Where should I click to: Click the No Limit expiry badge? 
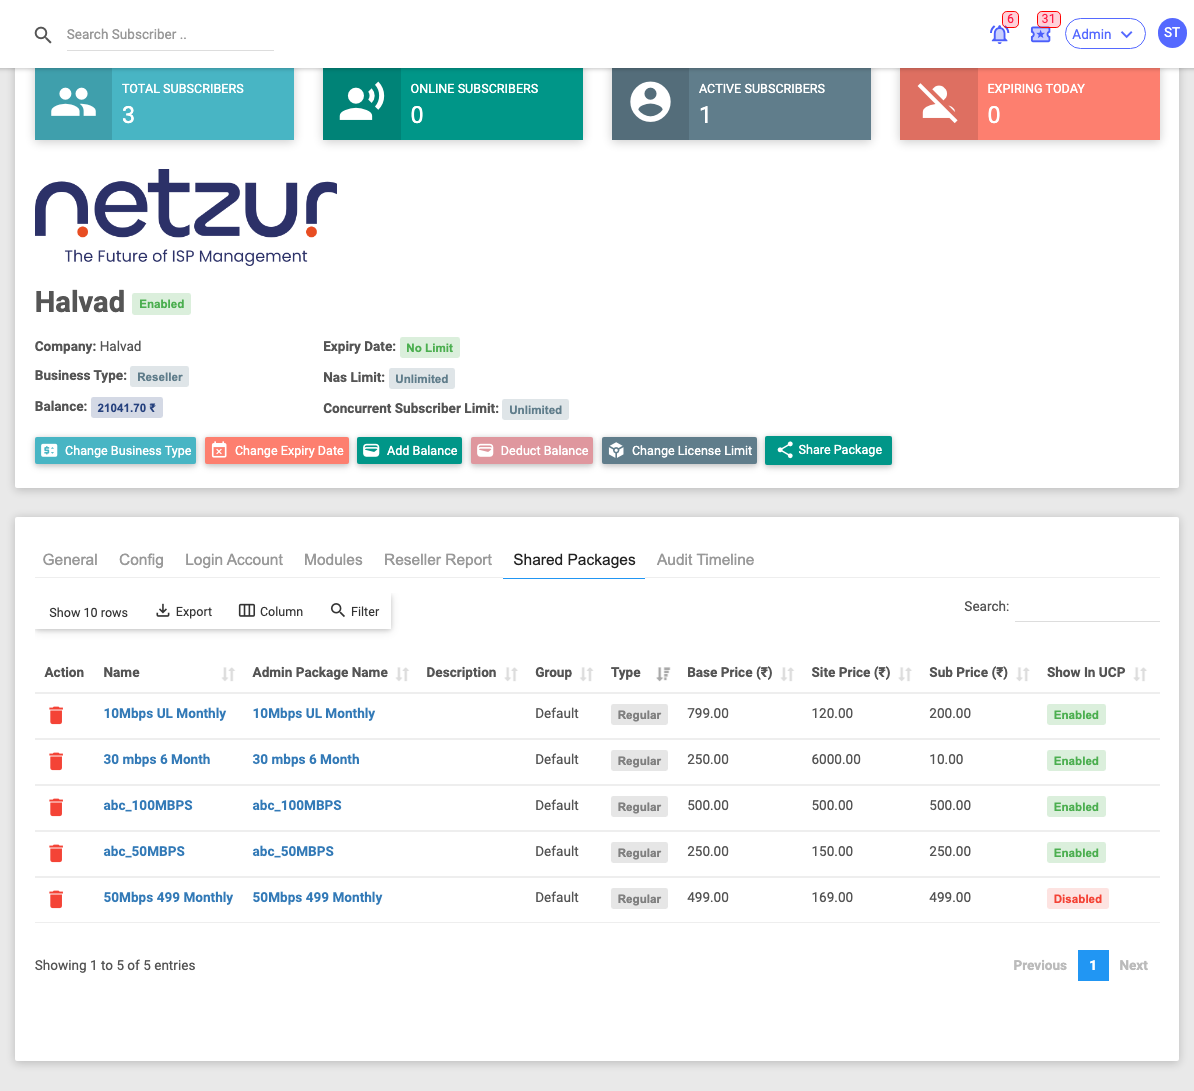tap(429, 348)
